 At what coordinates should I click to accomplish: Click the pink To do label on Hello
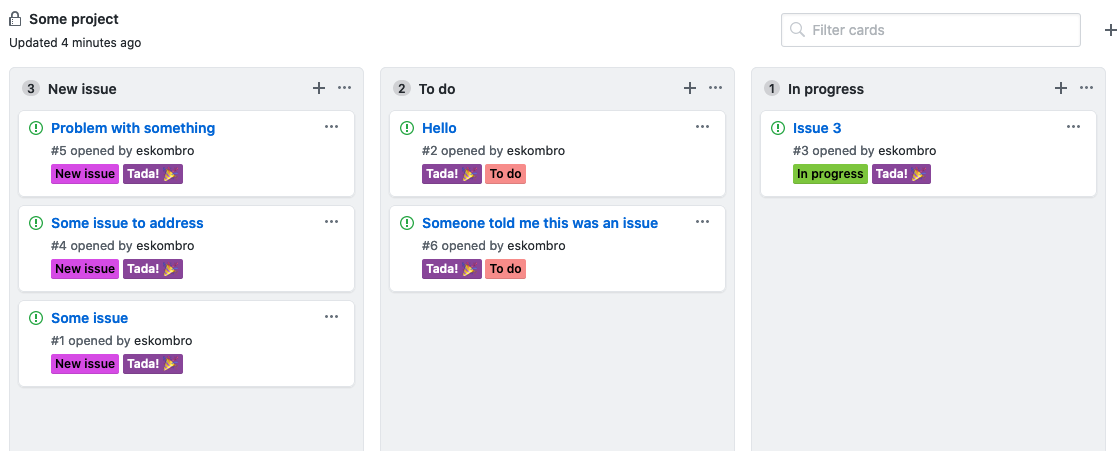506,174
